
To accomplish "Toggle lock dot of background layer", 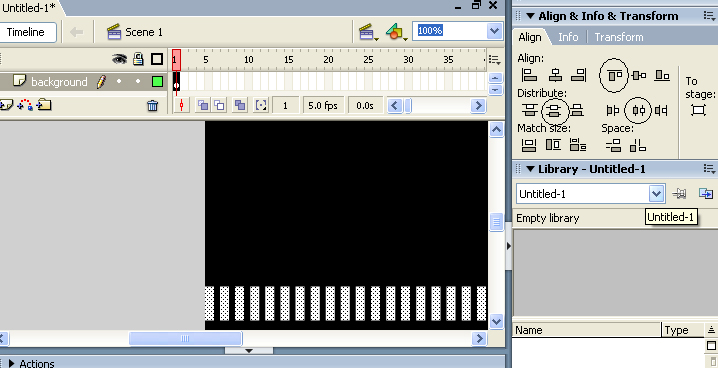I will 138,81.
